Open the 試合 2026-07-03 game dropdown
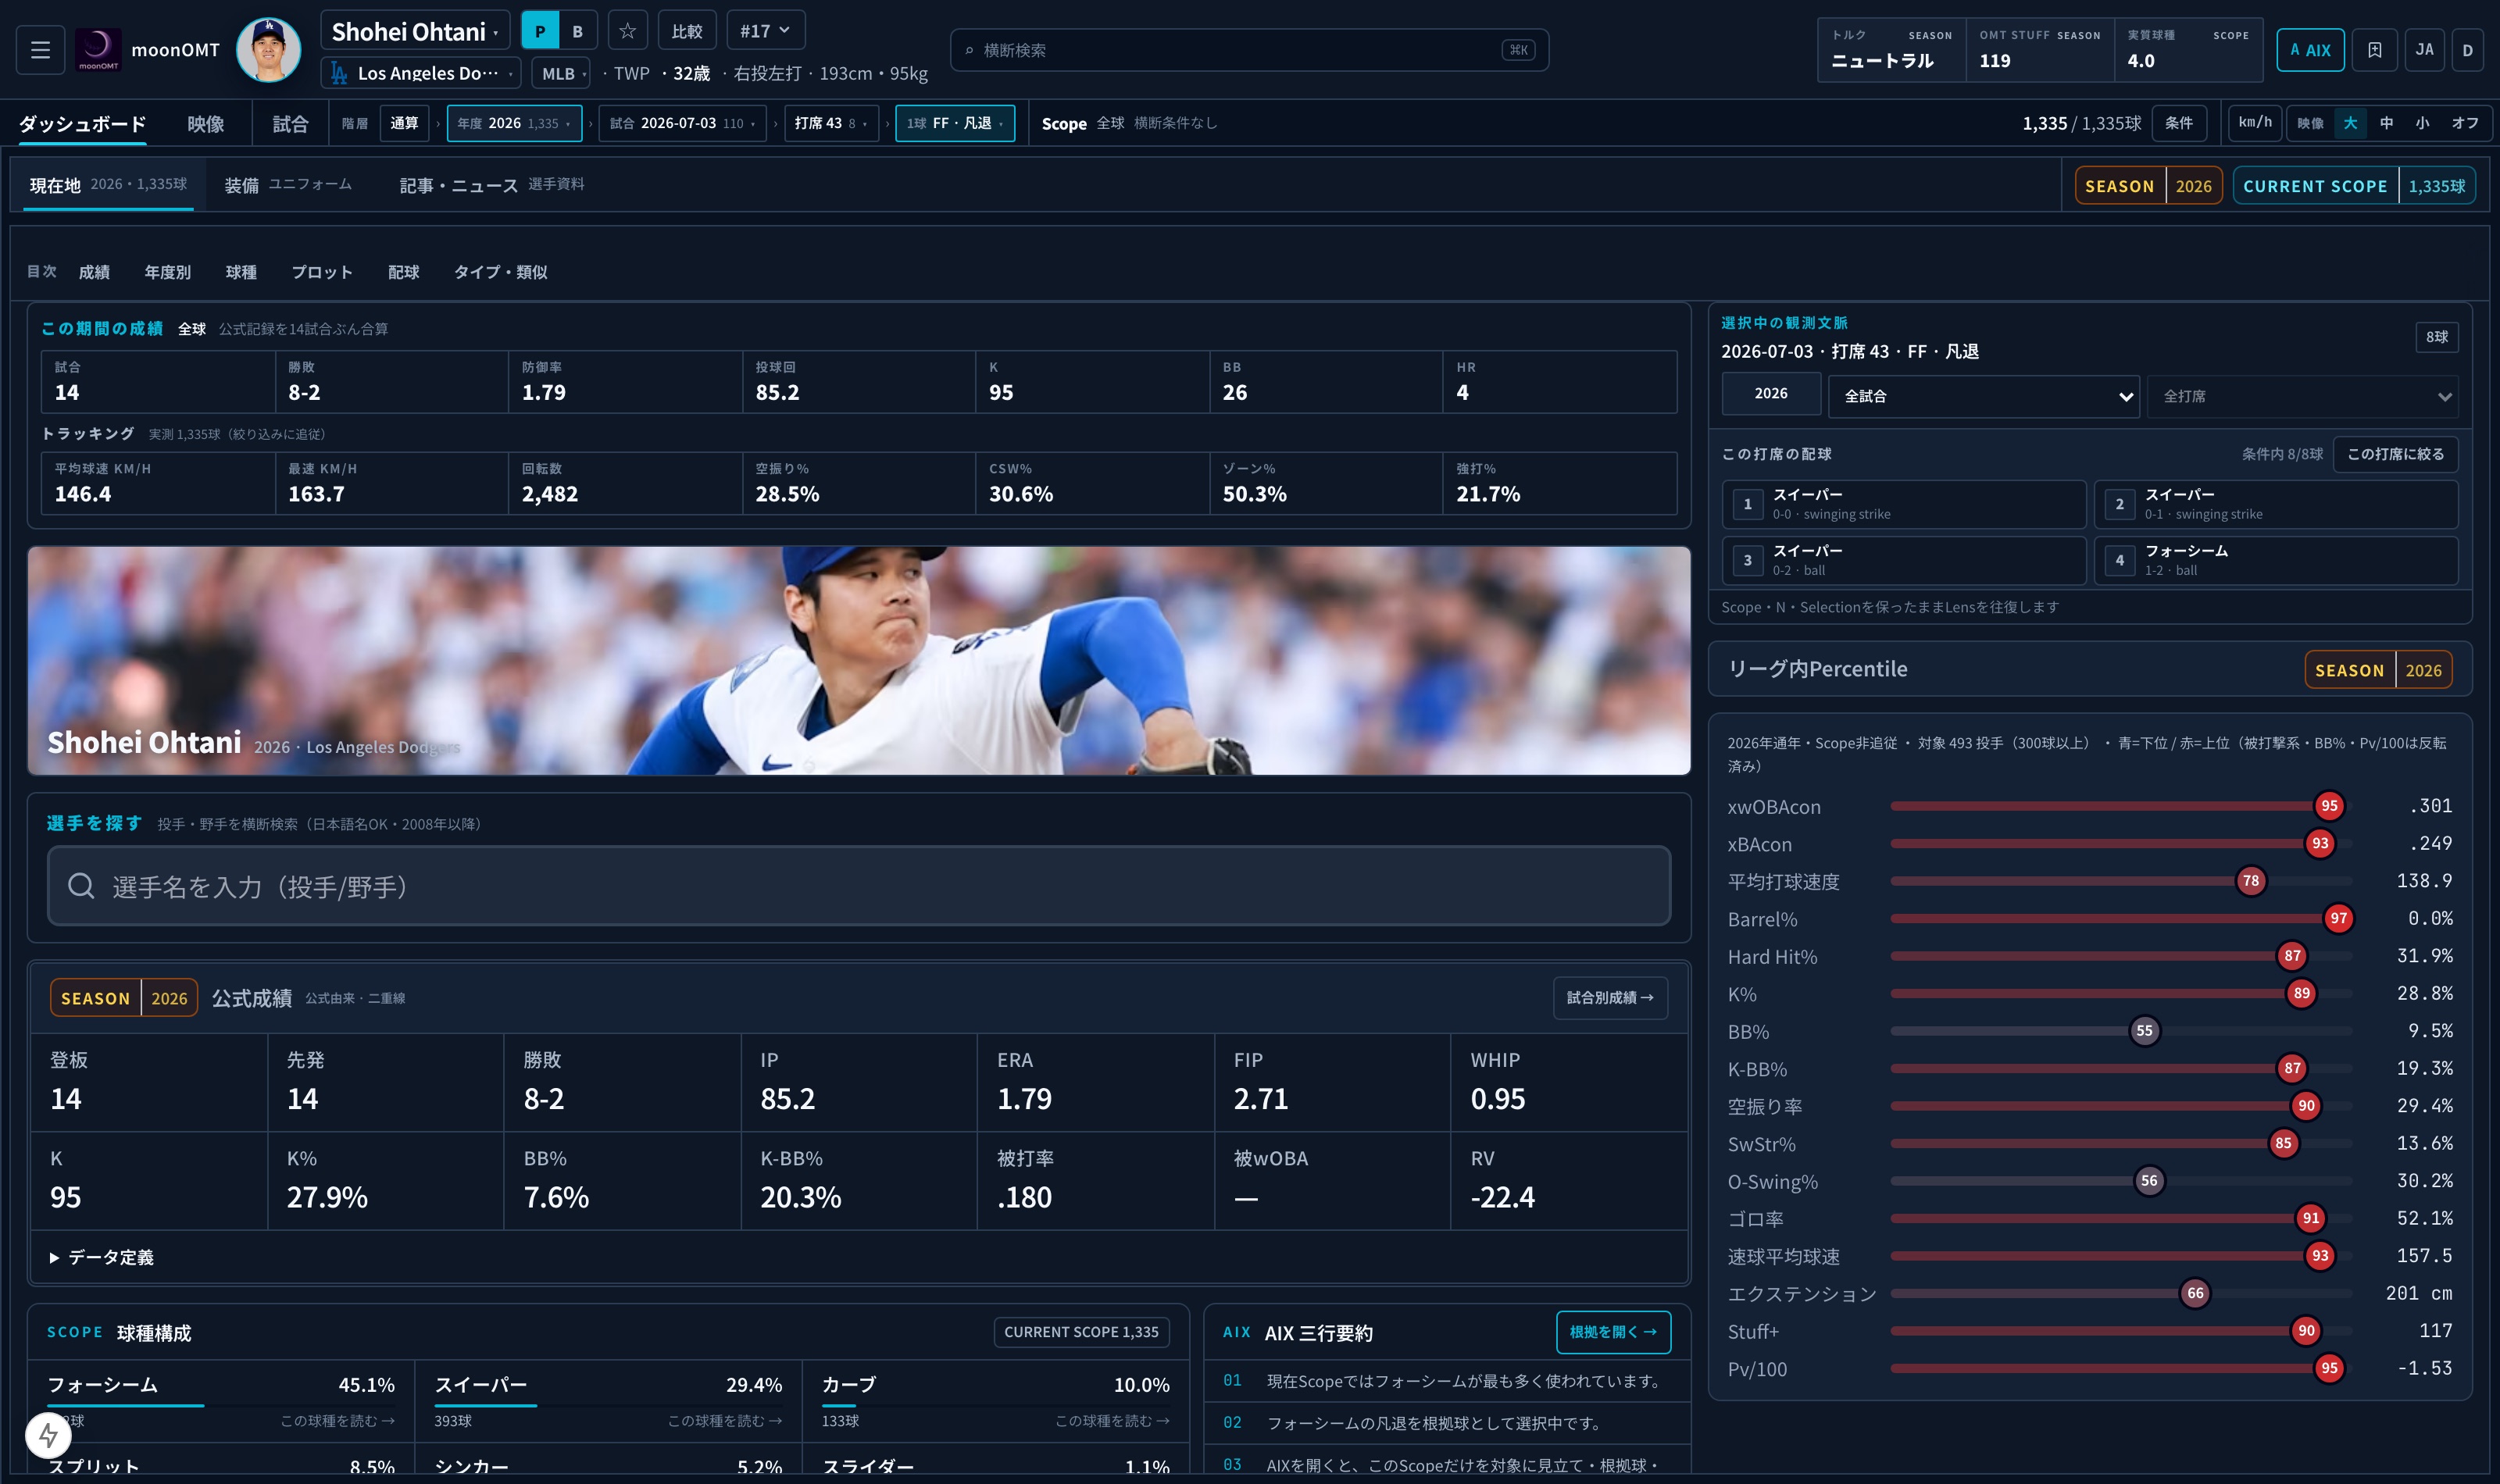The image size is (2500, 1484). [682, 123]
